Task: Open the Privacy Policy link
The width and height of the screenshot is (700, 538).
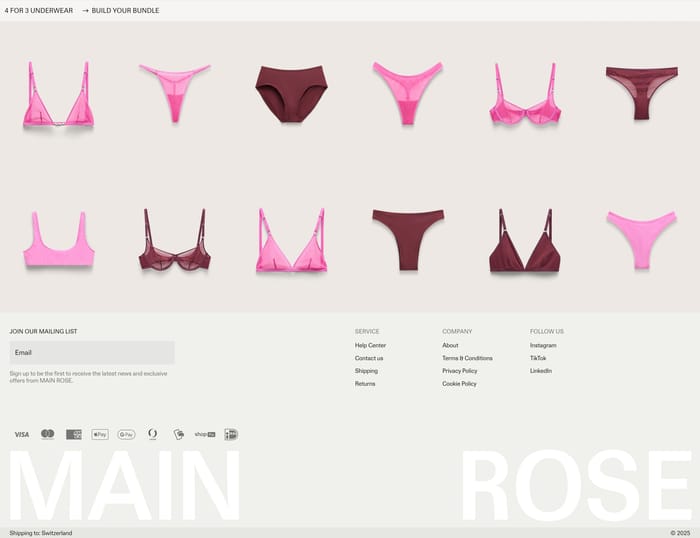Action: point(460,371)
